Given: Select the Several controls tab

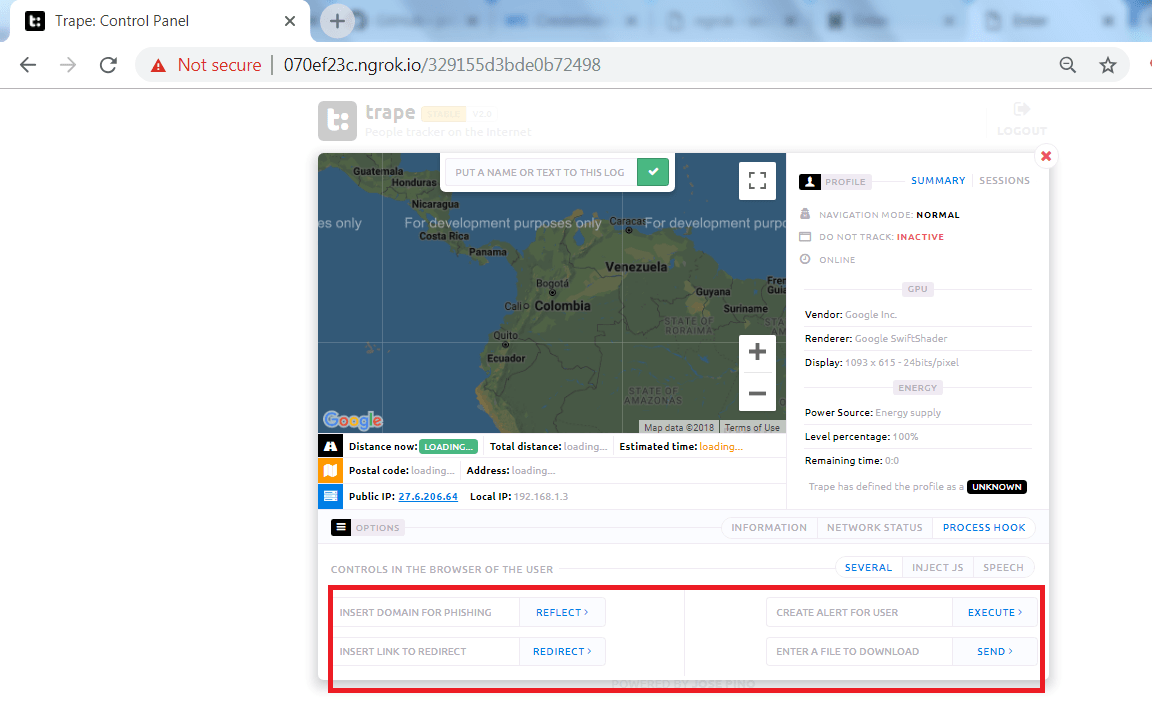Looking at the screenshot, I should pyautogui.click(x=868, y=567).
